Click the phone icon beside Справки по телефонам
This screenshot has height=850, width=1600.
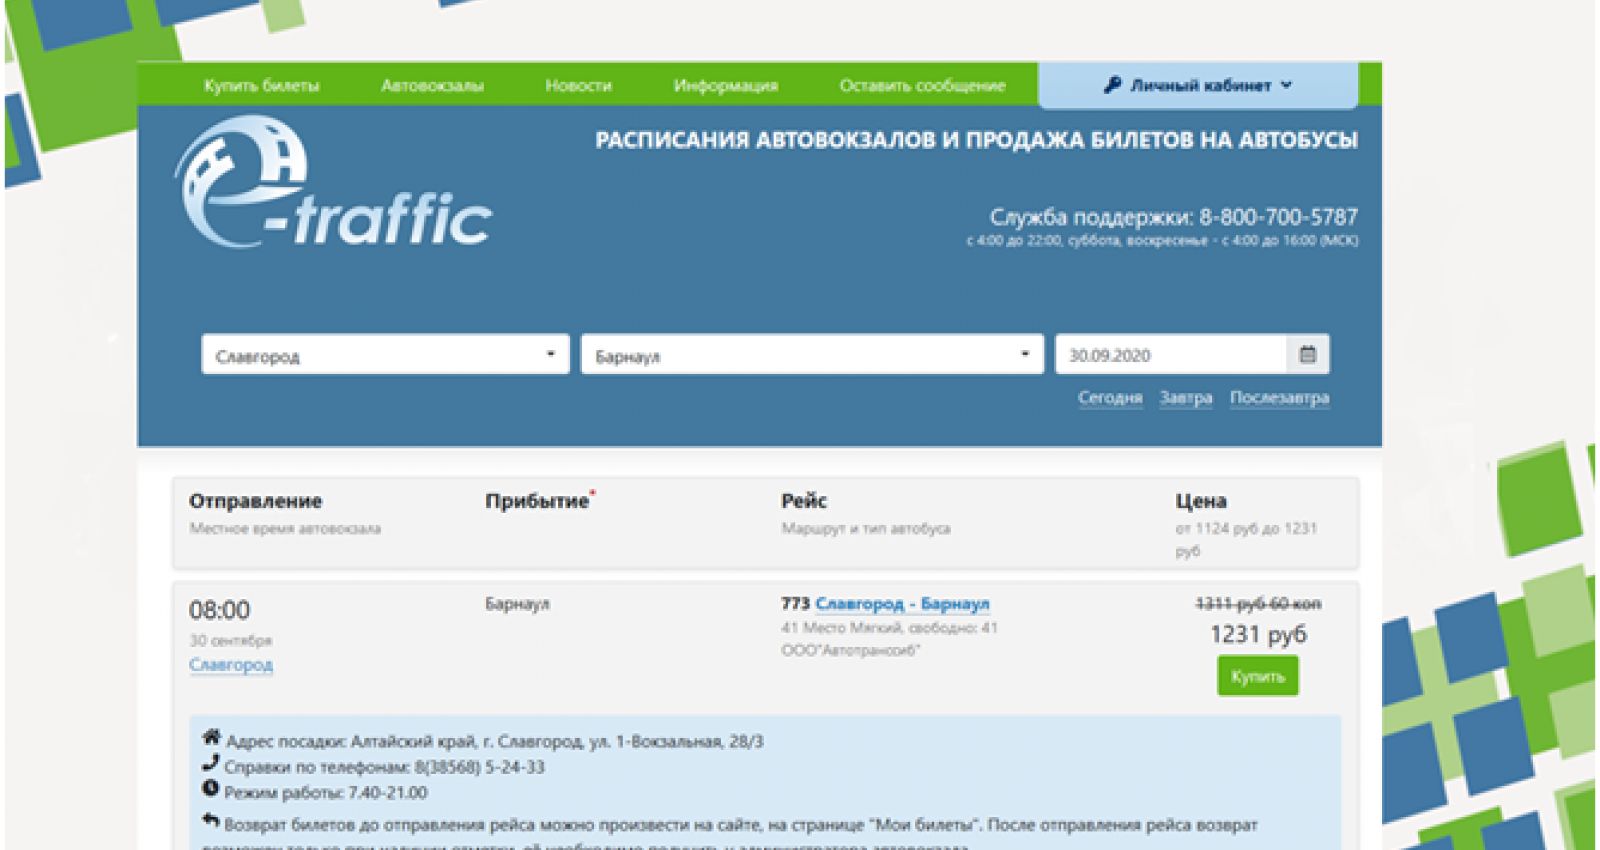point(210,764)
